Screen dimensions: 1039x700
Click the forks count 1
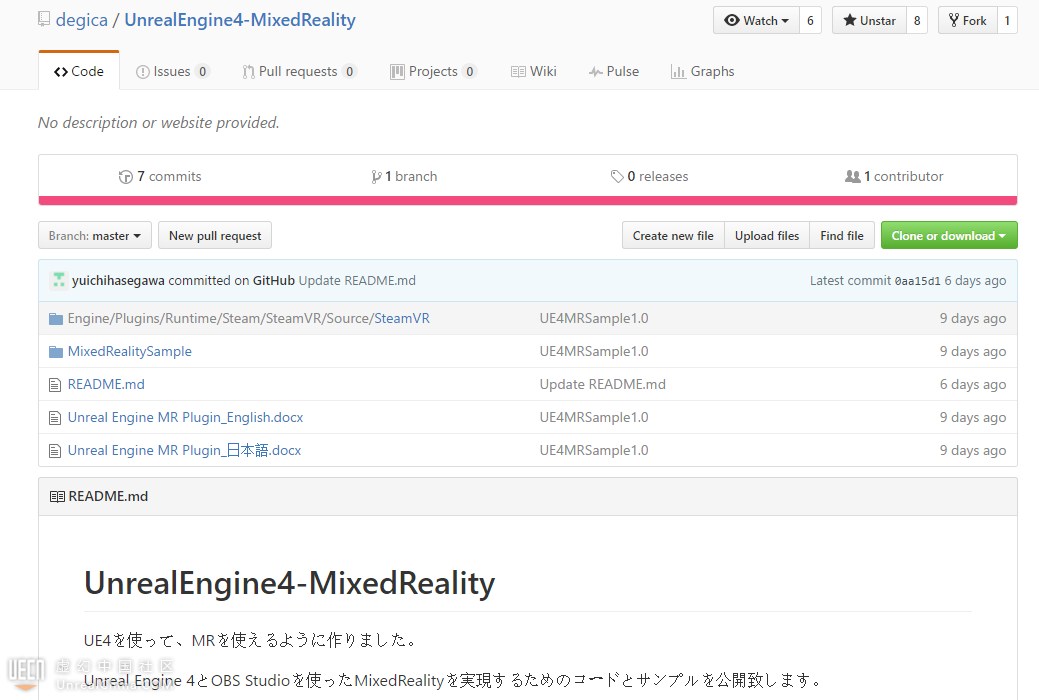[1007, 21]
